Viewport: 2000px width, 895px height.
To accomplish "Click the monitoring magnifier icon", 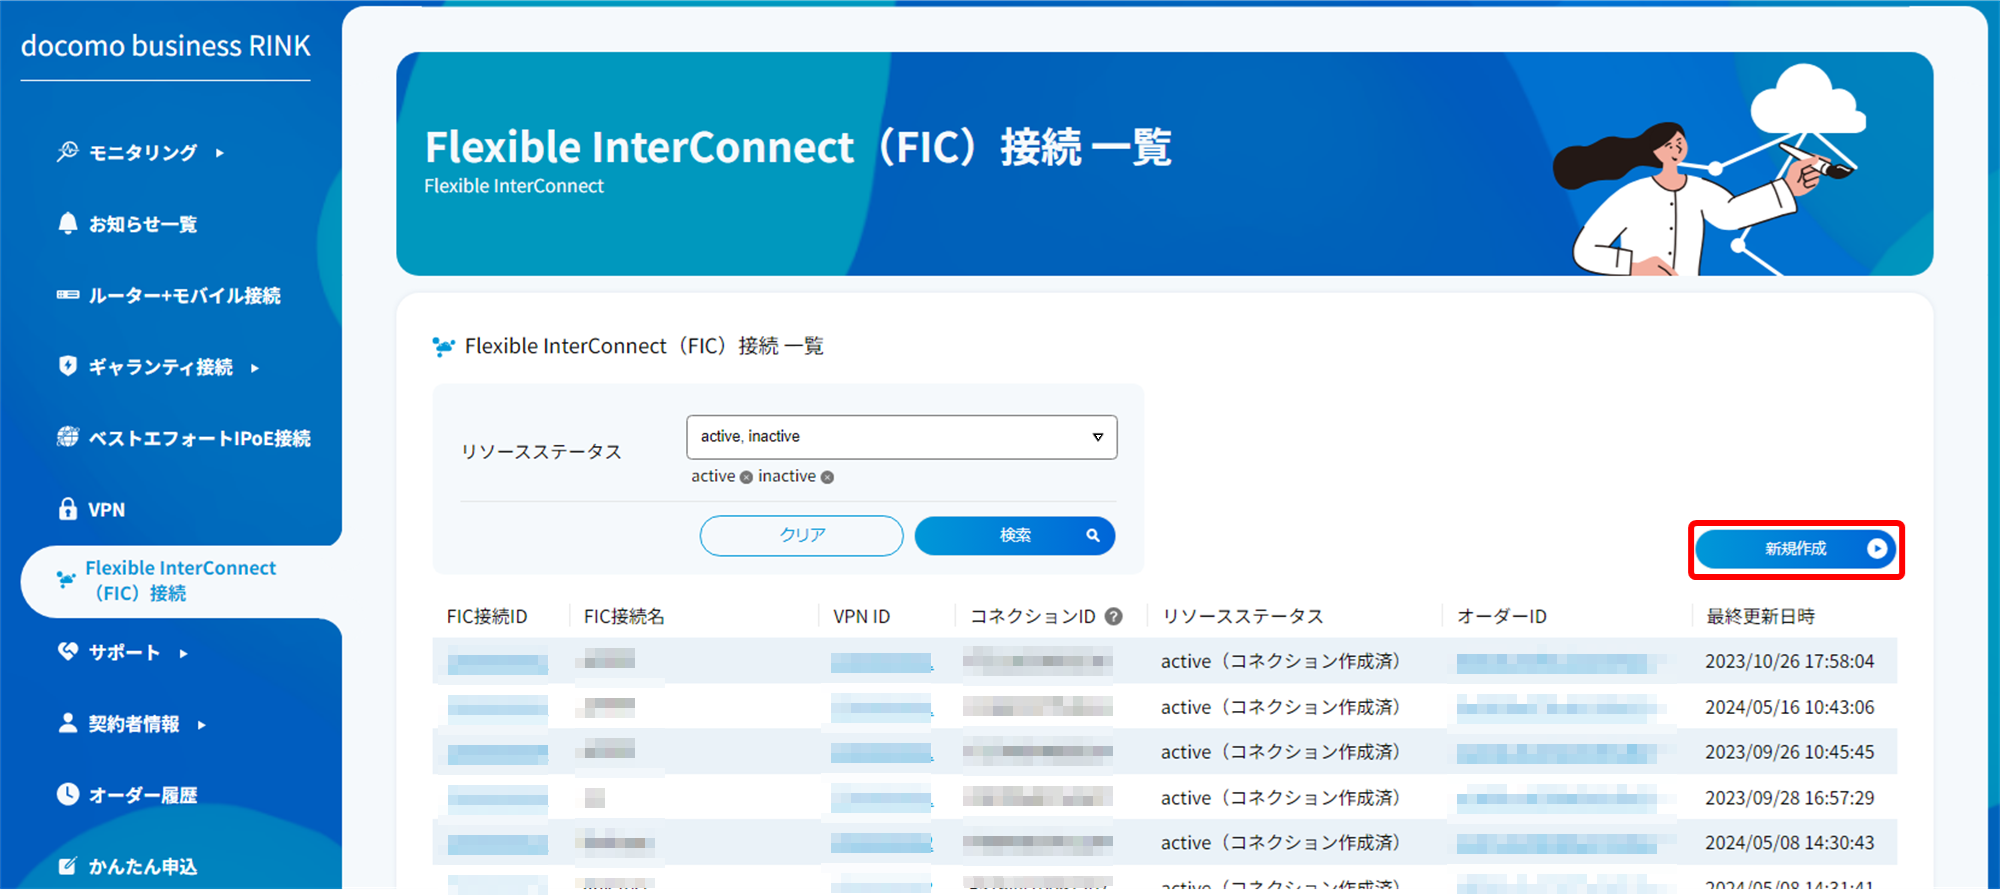I will click(x=67, y=151).
